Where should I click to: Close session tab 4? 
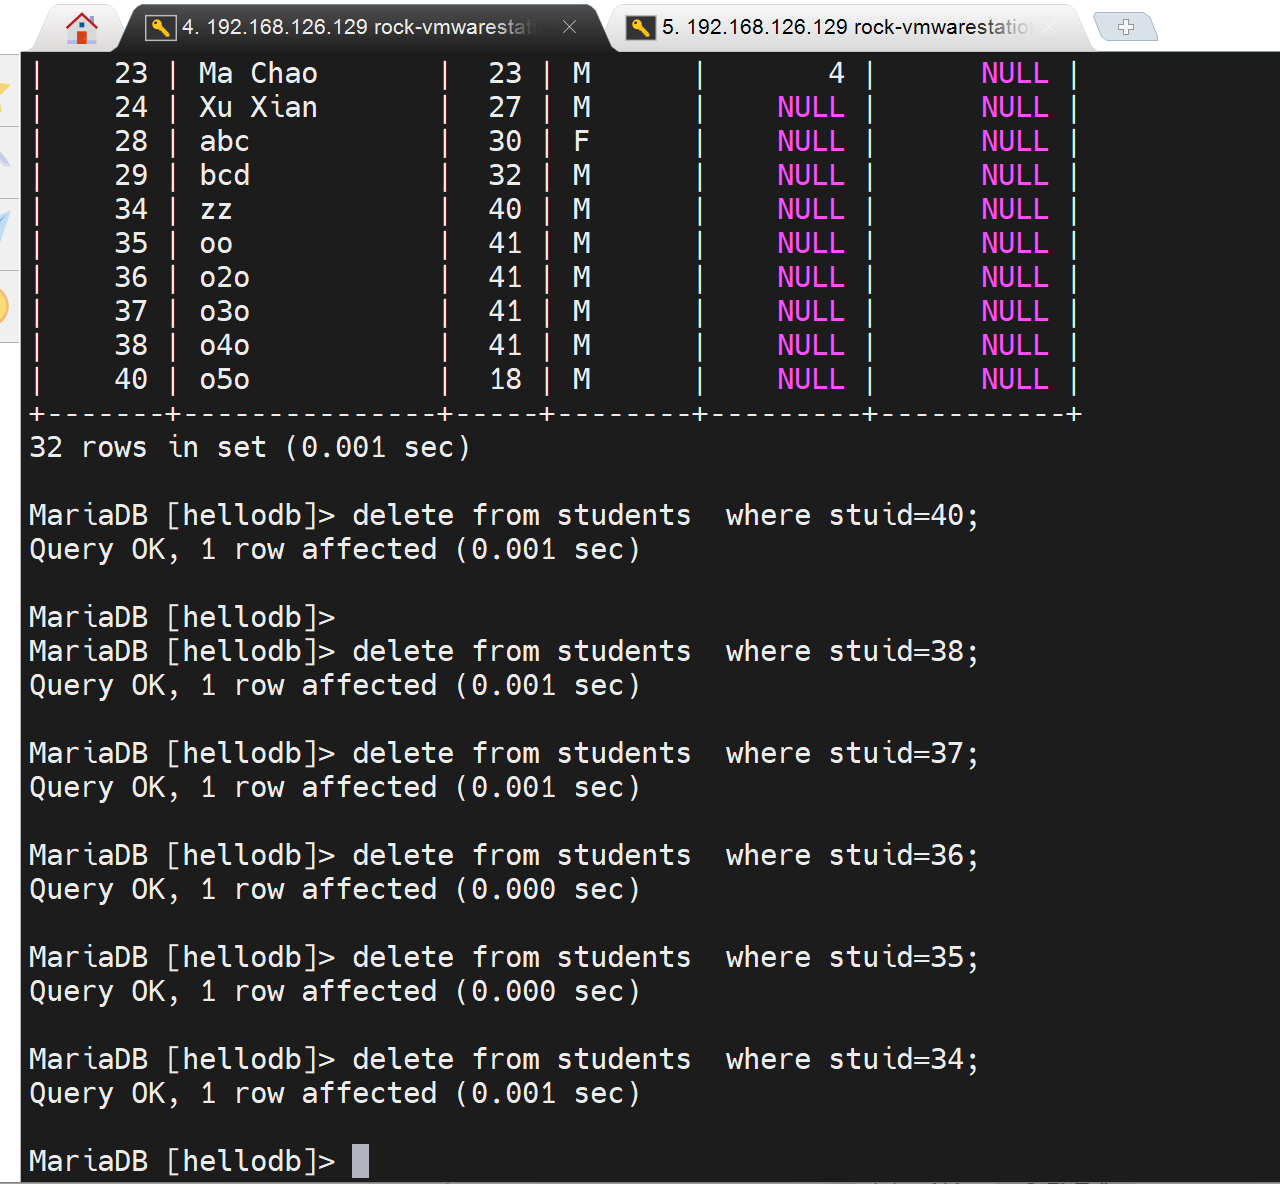[569, 28]
